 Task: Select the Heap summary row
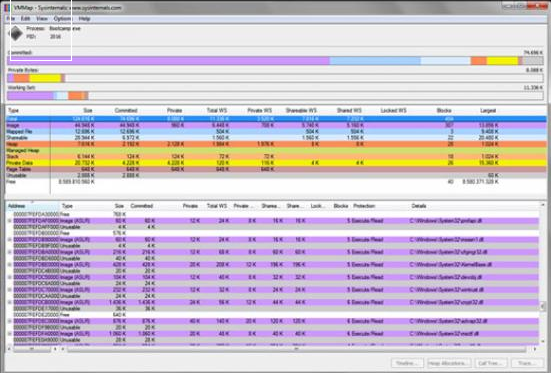[276, 144]
